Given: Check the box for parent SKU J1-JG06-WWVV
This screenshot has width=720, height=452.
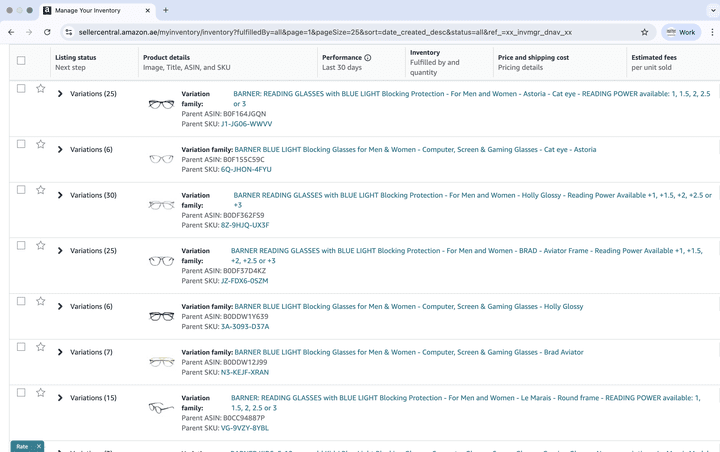Looking at the screenshot, I should coord(21,88).
